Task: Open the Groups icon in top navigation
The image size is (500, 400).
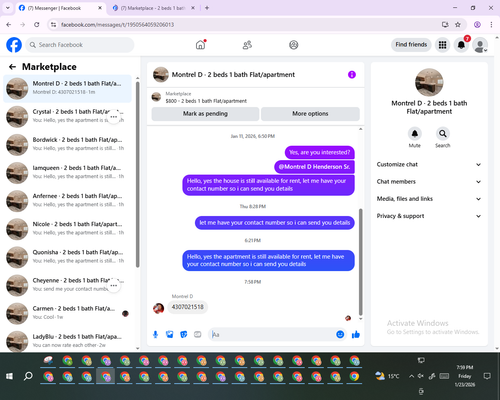Action: pyautogui.click(x=294, y=45)
